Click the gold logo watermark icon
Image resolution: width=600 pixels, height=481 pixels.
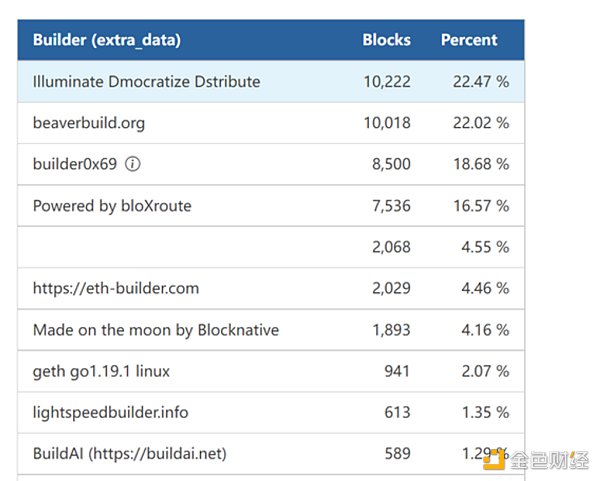click(x=493, y=459)
